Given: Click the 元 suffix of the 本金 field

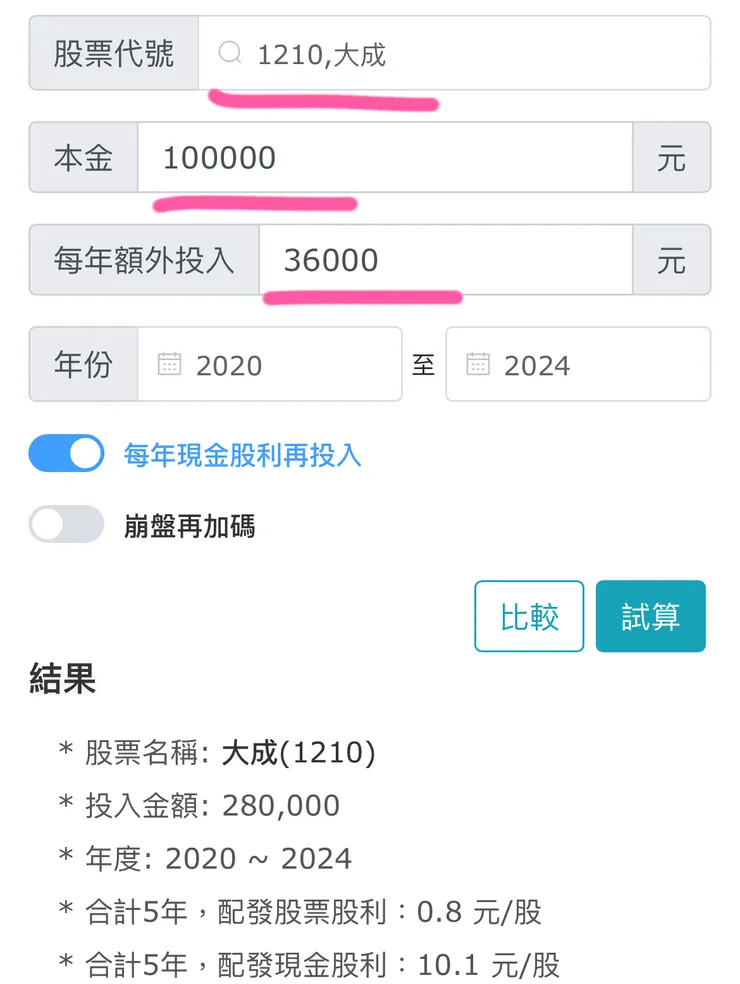Looking at the screenshot, I should (x=671, y=158).
